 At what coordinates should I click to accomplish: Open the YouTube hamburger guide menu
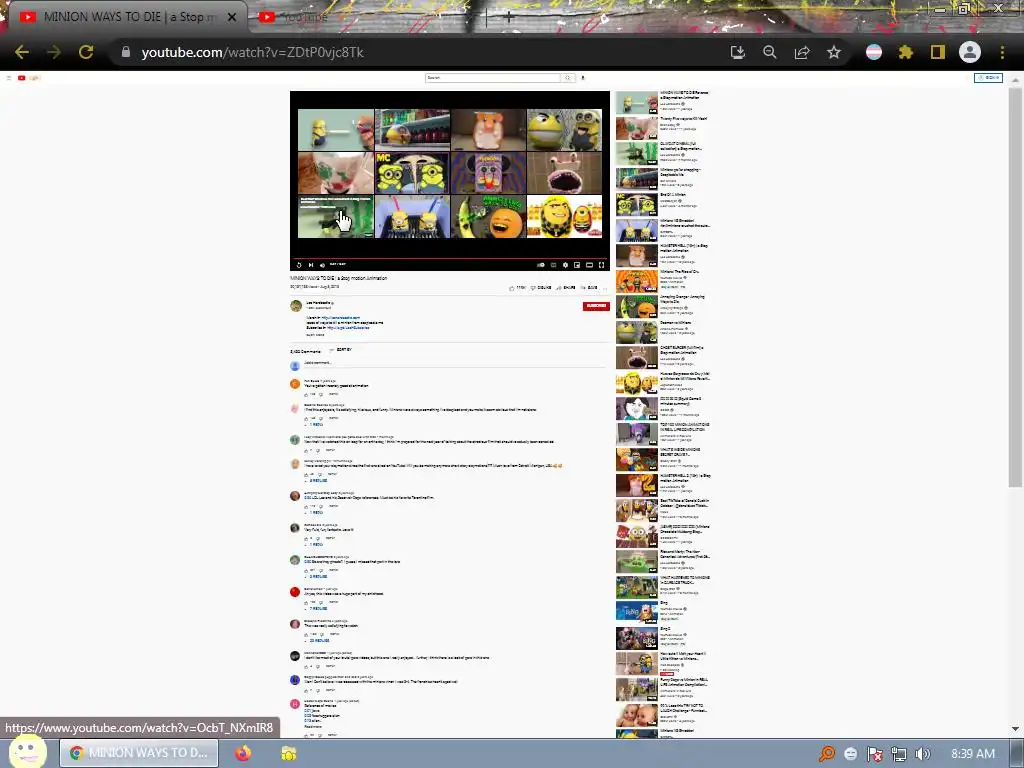(8, 78)
